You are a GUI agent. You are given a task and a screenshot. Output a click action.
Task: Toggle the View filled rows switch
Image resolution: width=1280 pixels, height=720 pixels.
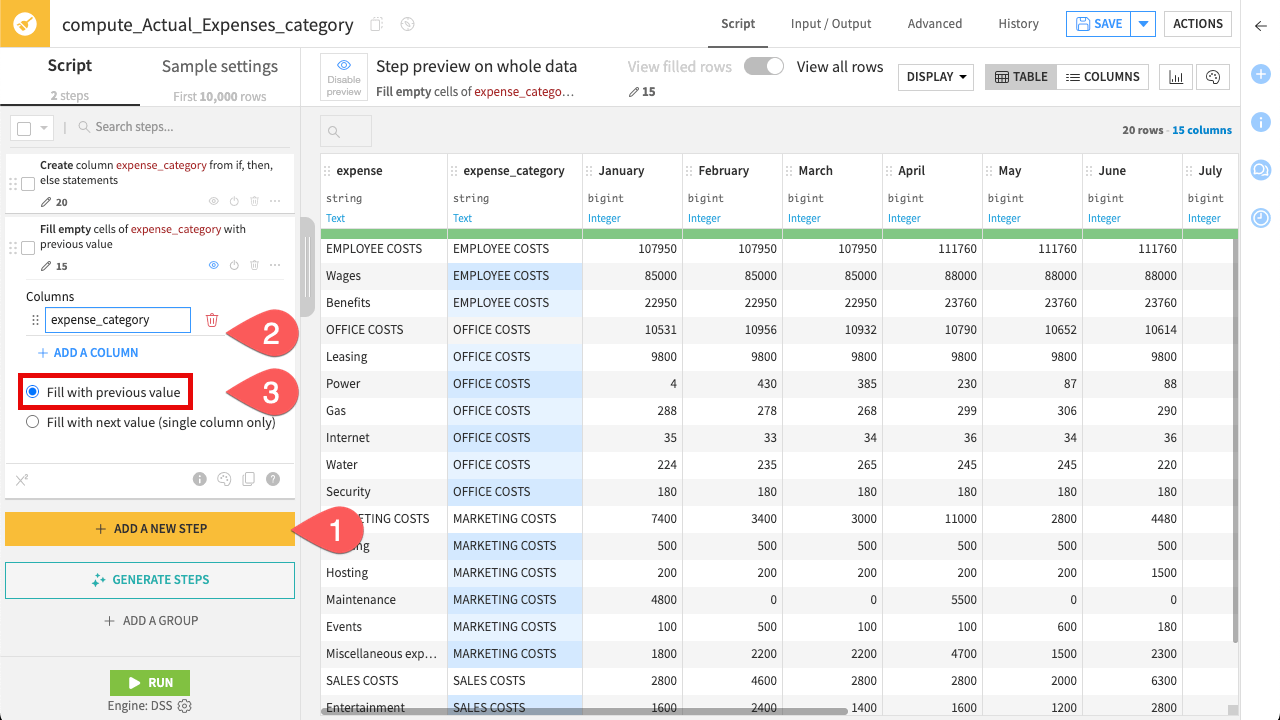(763, 66)
